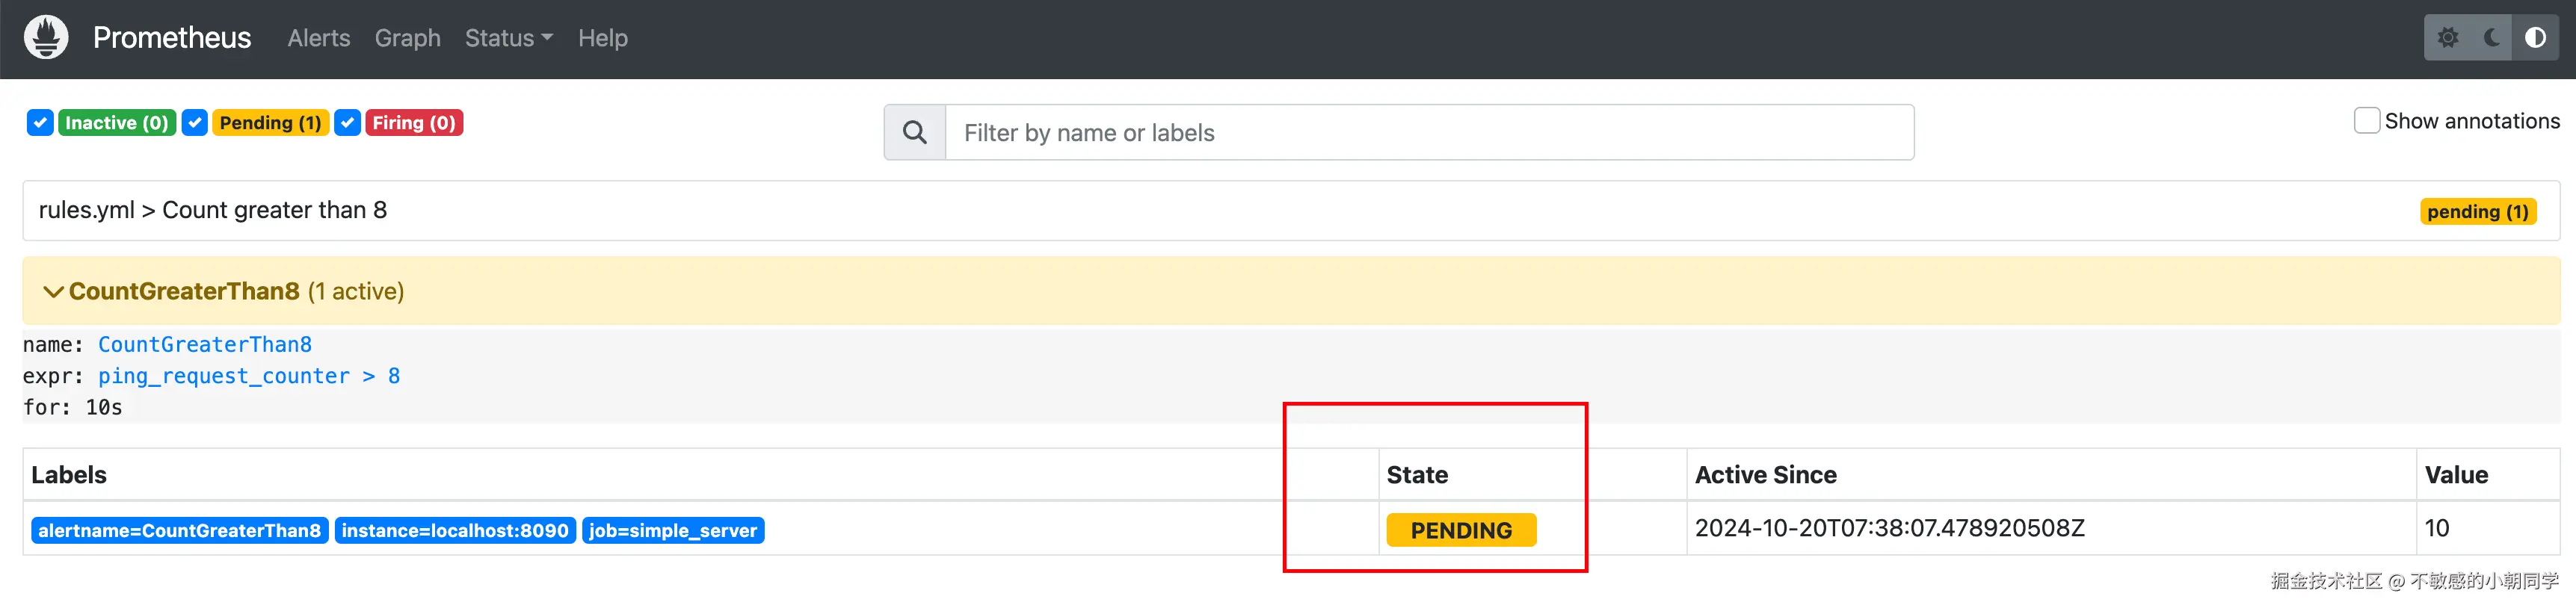The image size is (2576, 608).
Task: Switch to the dark theme moon icon
Action: 2492,38
